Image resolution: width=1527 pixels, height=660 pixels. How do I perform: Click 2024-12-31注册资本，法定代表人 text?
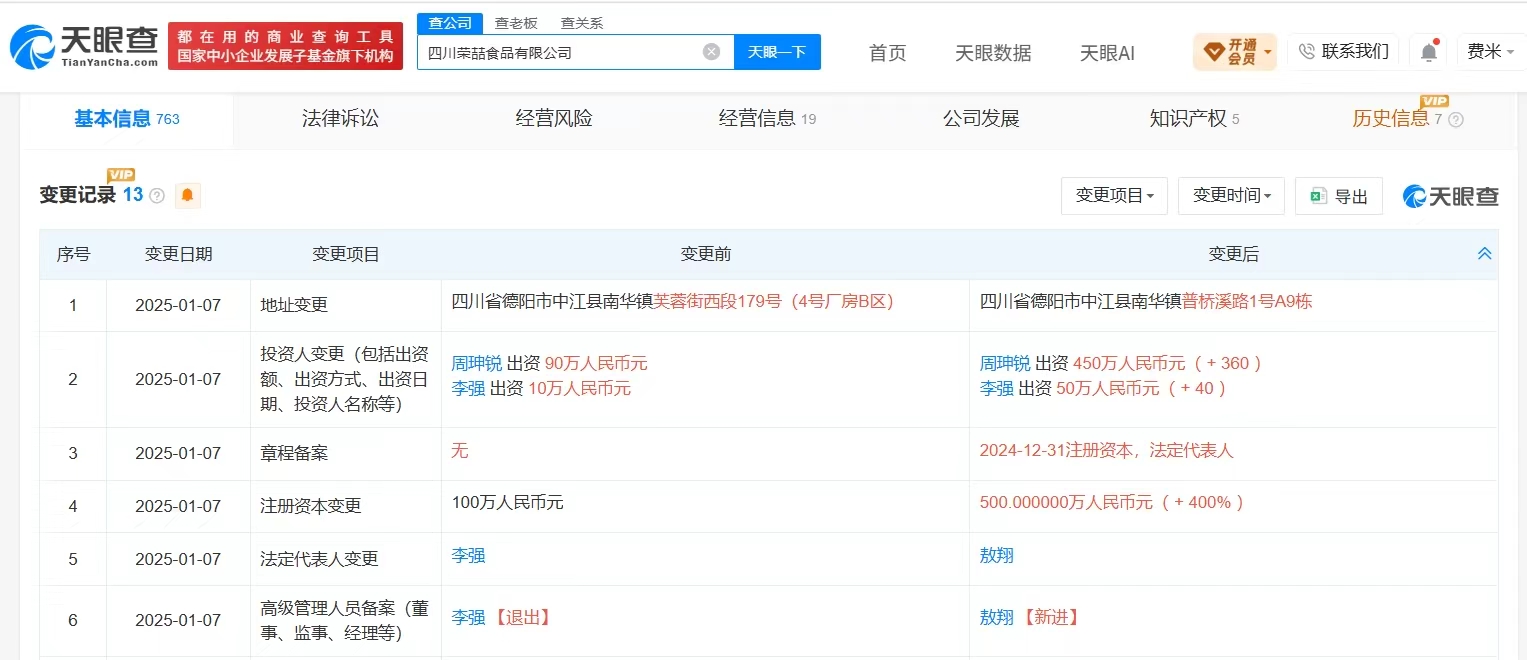pos(1106,450)
